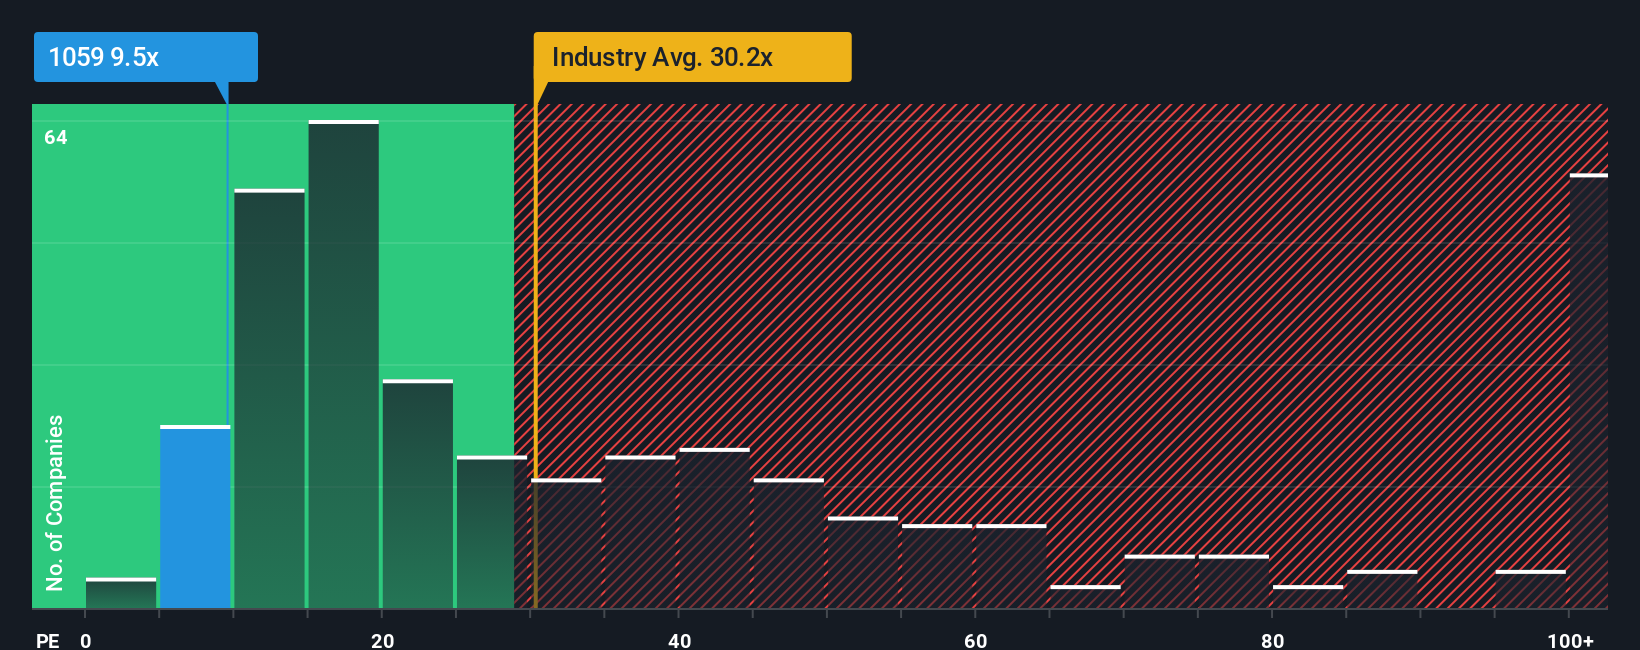Click the 'PE' axis label
Image resolution: width=1640 pixels, height=650 pixels.
[x=48, y=640]
